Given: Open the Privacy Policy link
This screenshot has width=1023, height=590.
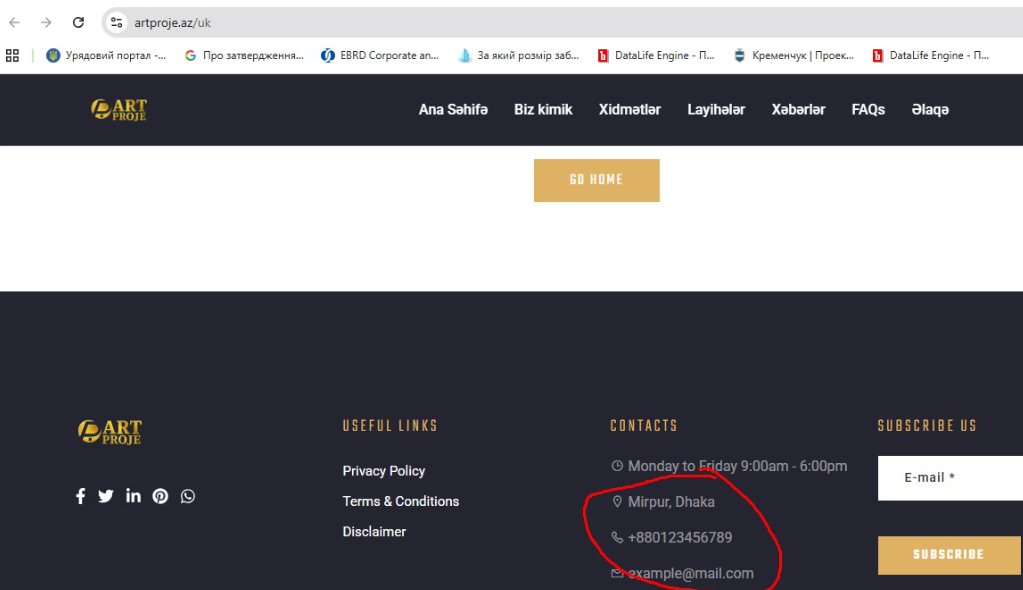Looking at the screenshot, I should pyautogui.click(x=384, y=471).
